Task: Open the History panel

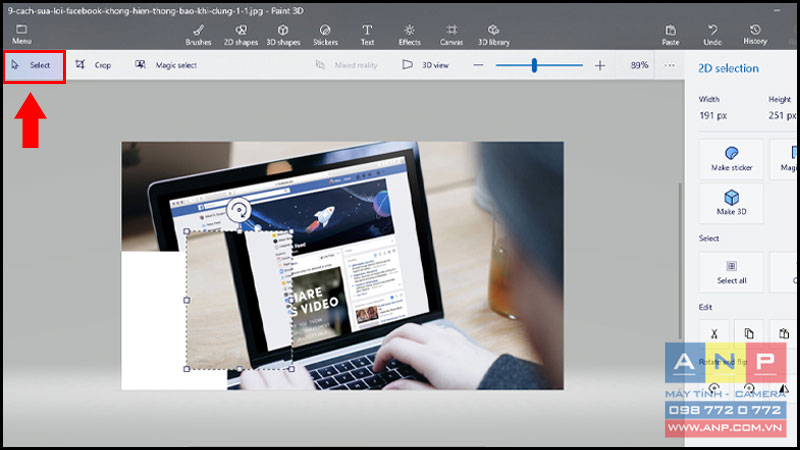Action: [x=755, y=35]
